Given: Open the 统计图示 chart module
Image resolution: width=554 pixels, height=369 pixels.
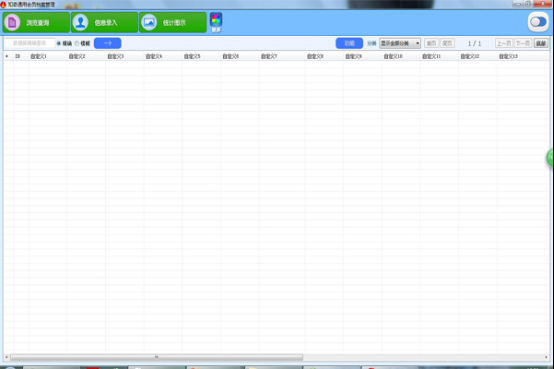Looking at the screenshot, I should [x=173, y=23].
